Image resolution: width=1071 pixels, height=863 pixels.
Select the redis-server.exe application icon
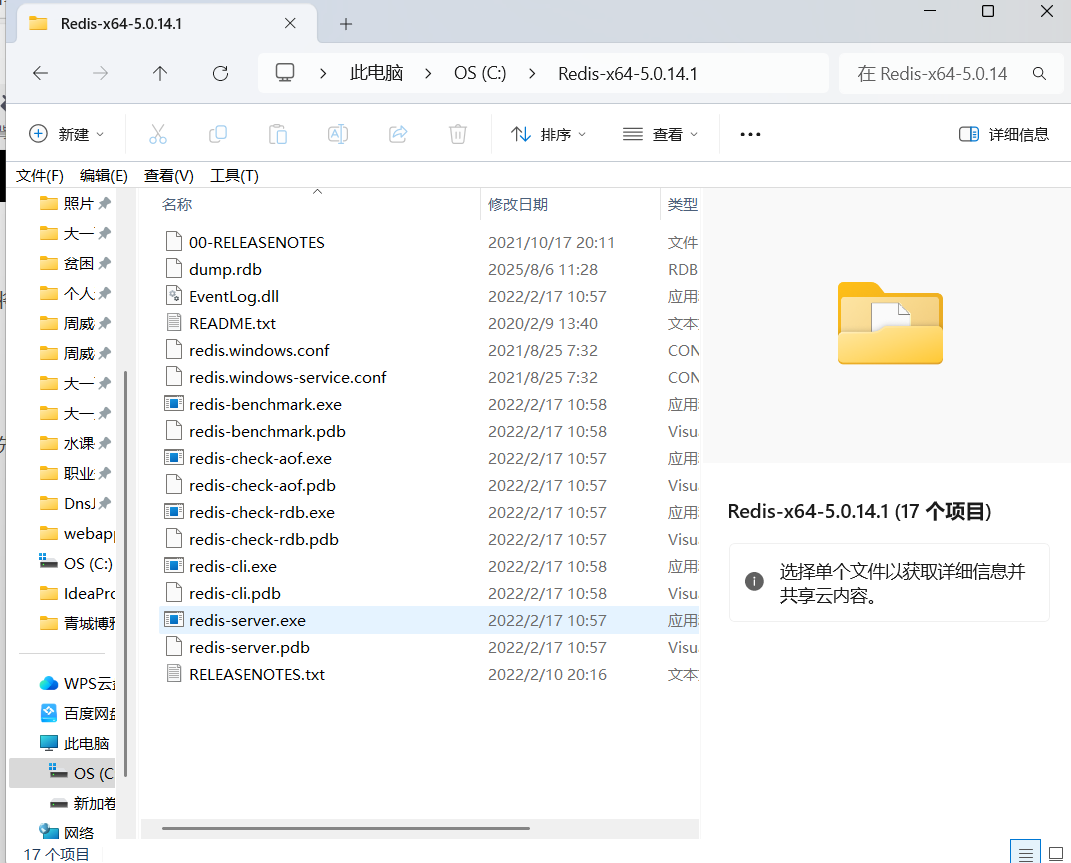coord(174,620)
